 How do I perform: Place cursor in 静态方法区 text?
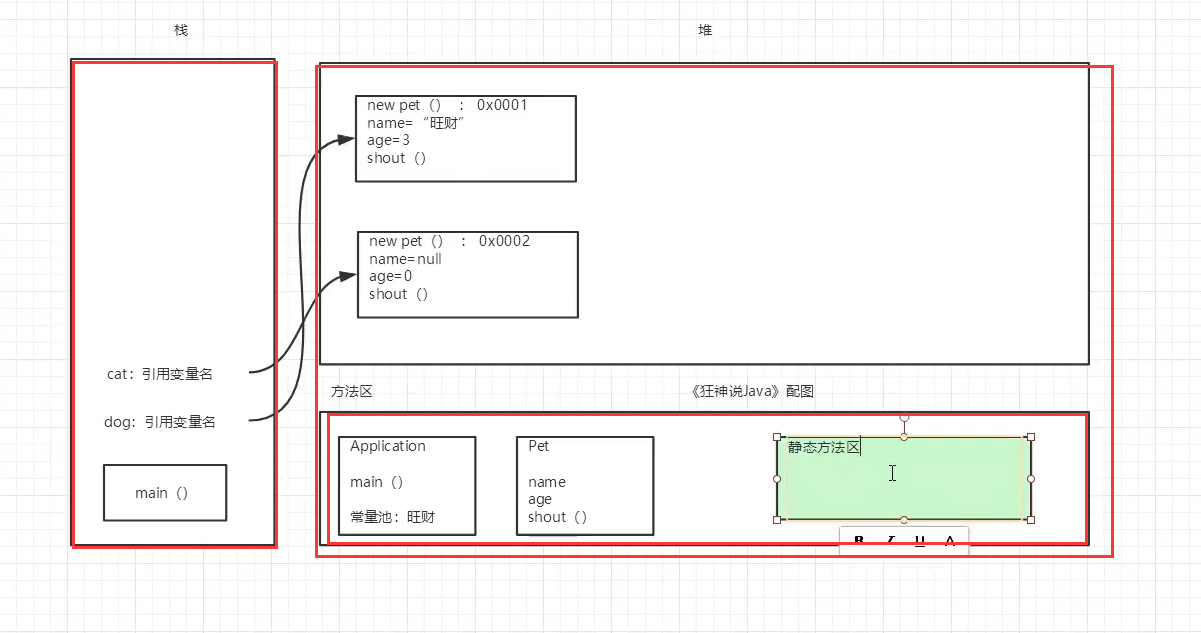[824, 448]
